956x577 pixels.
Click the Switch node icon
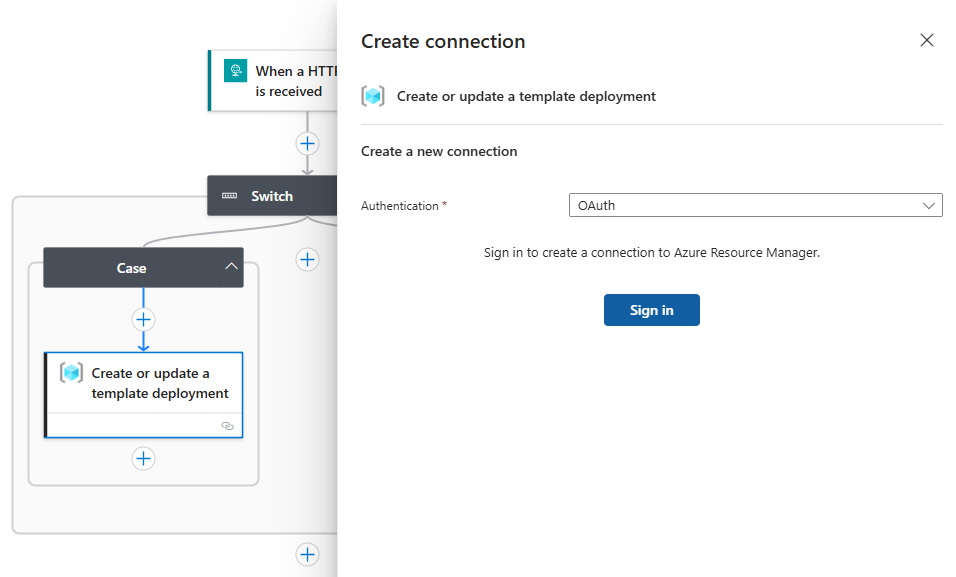pos(229,196)
